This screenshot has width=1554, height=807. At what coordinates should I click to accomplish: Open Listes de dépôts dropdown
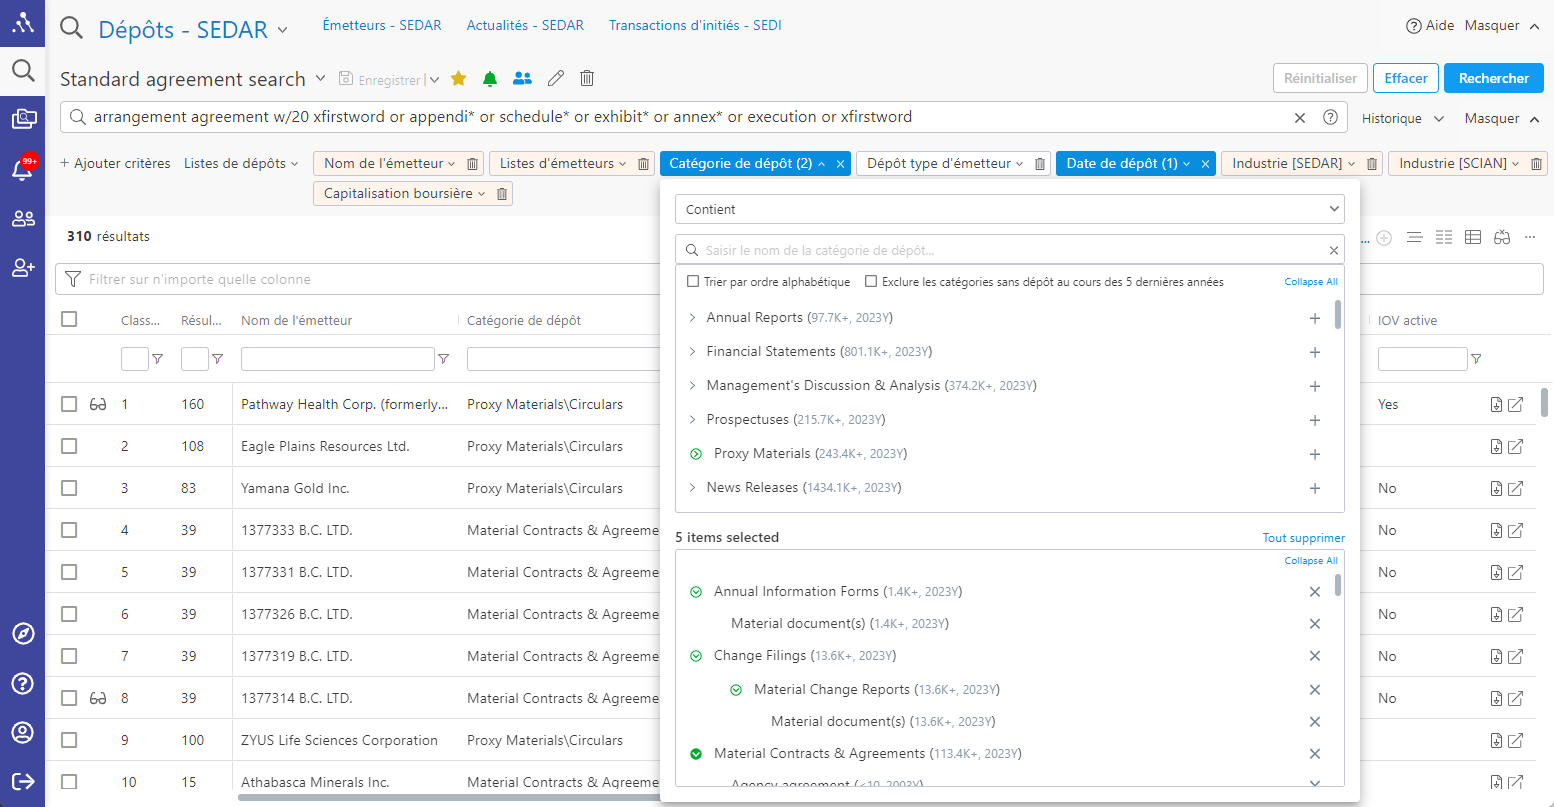point(241,164)
